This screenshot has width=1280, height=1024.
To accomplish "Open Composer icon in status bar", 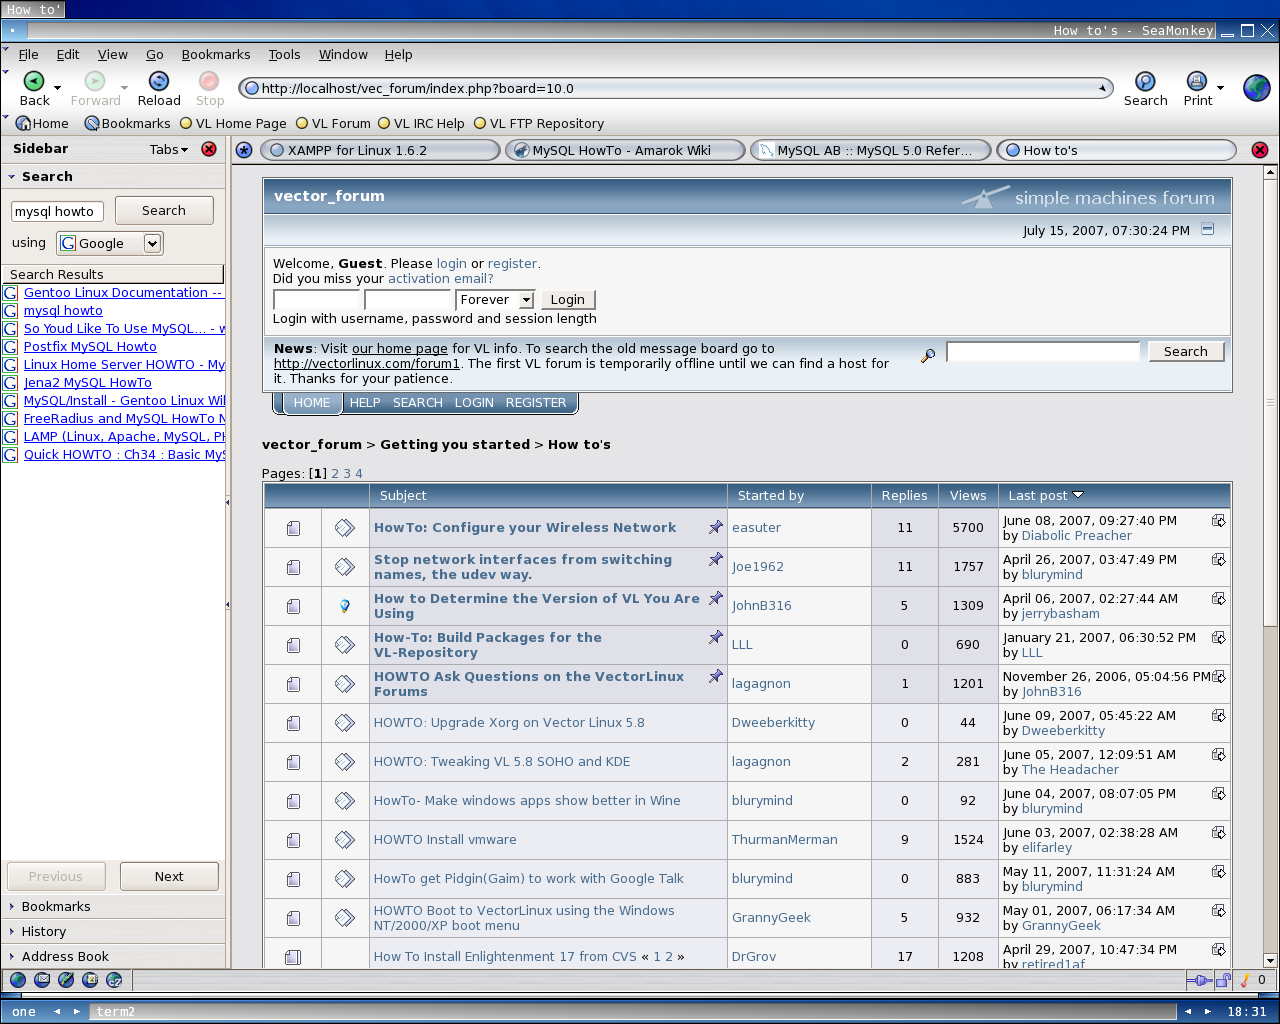I will point(66,980).
